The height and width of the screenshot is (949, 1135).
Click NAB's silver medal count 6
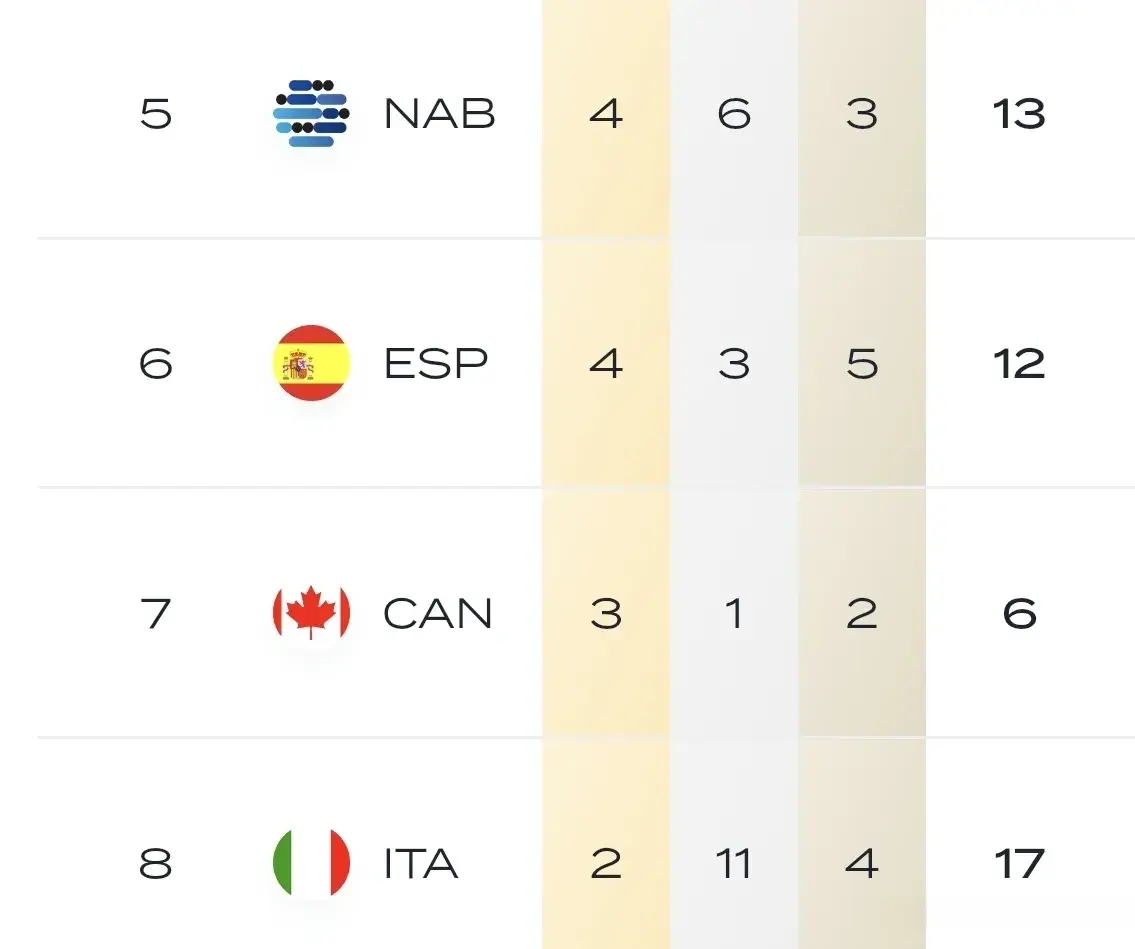pyautogui.click(x=734, y=114)
